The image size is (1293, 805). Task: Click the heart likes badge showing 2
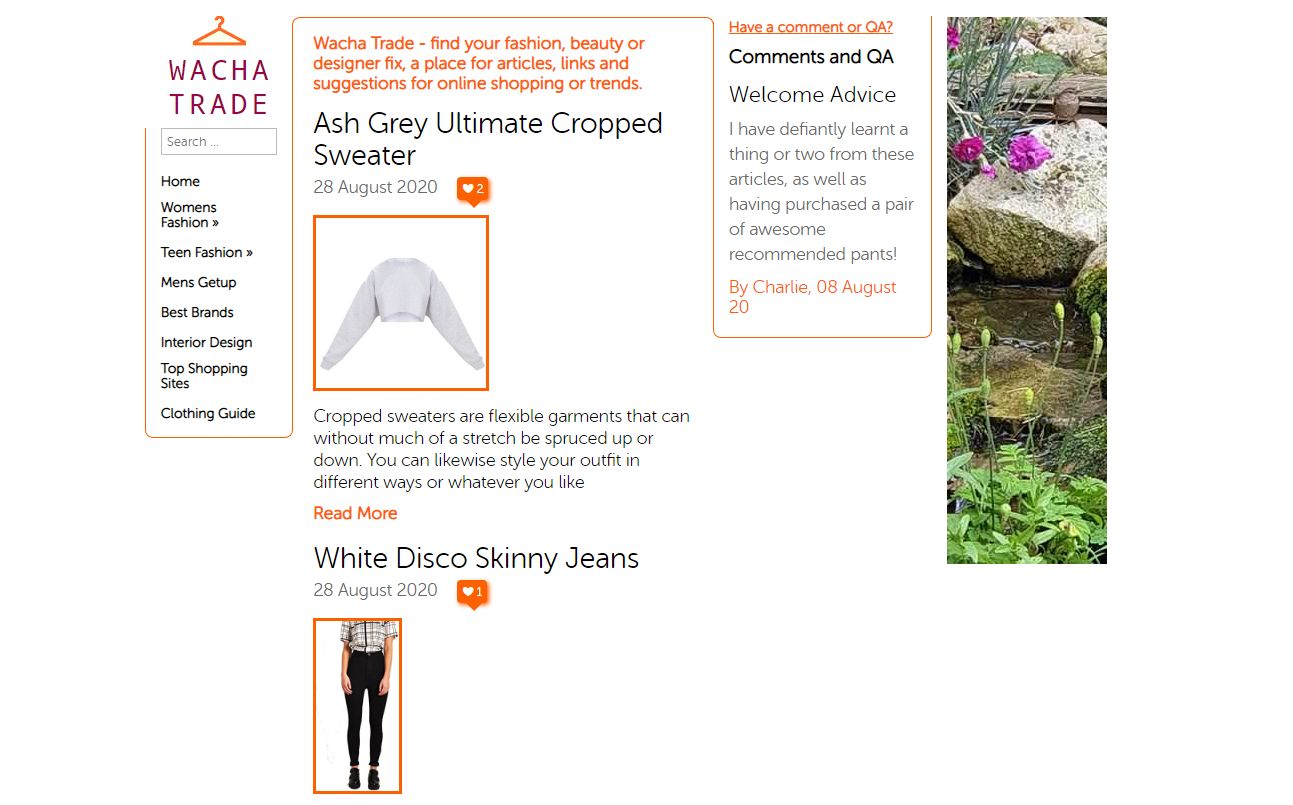click(473, 190)
